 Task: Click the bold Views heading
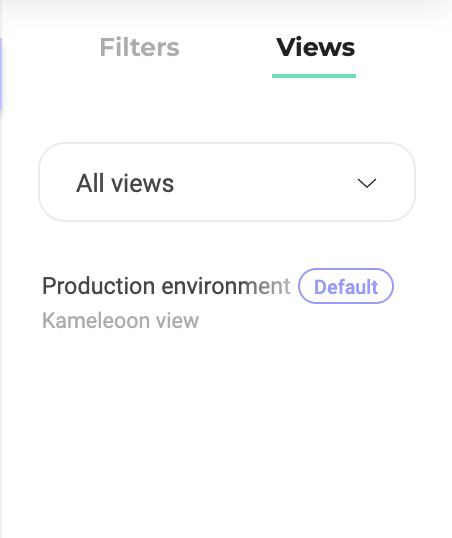315,47
